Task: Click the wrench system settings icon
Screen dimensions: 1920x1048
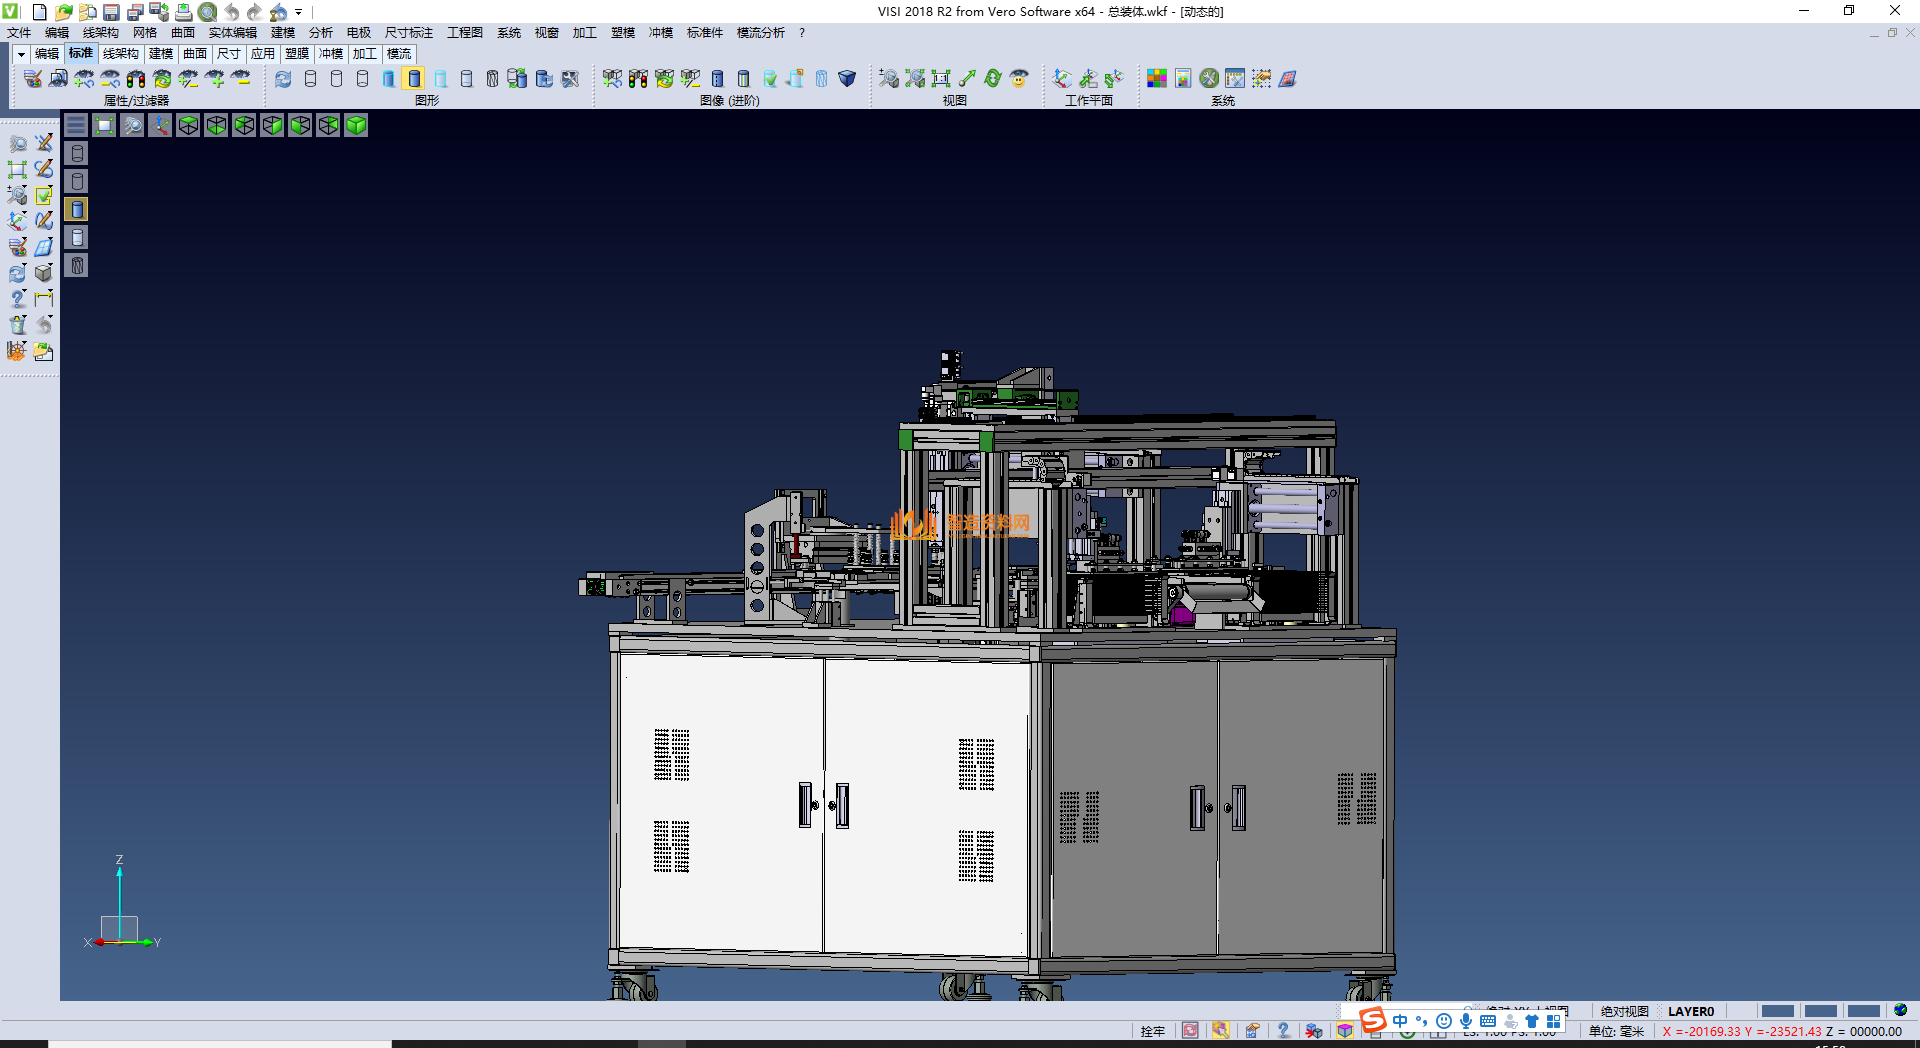Action: pyautogui.click(x=1209, y=78)
